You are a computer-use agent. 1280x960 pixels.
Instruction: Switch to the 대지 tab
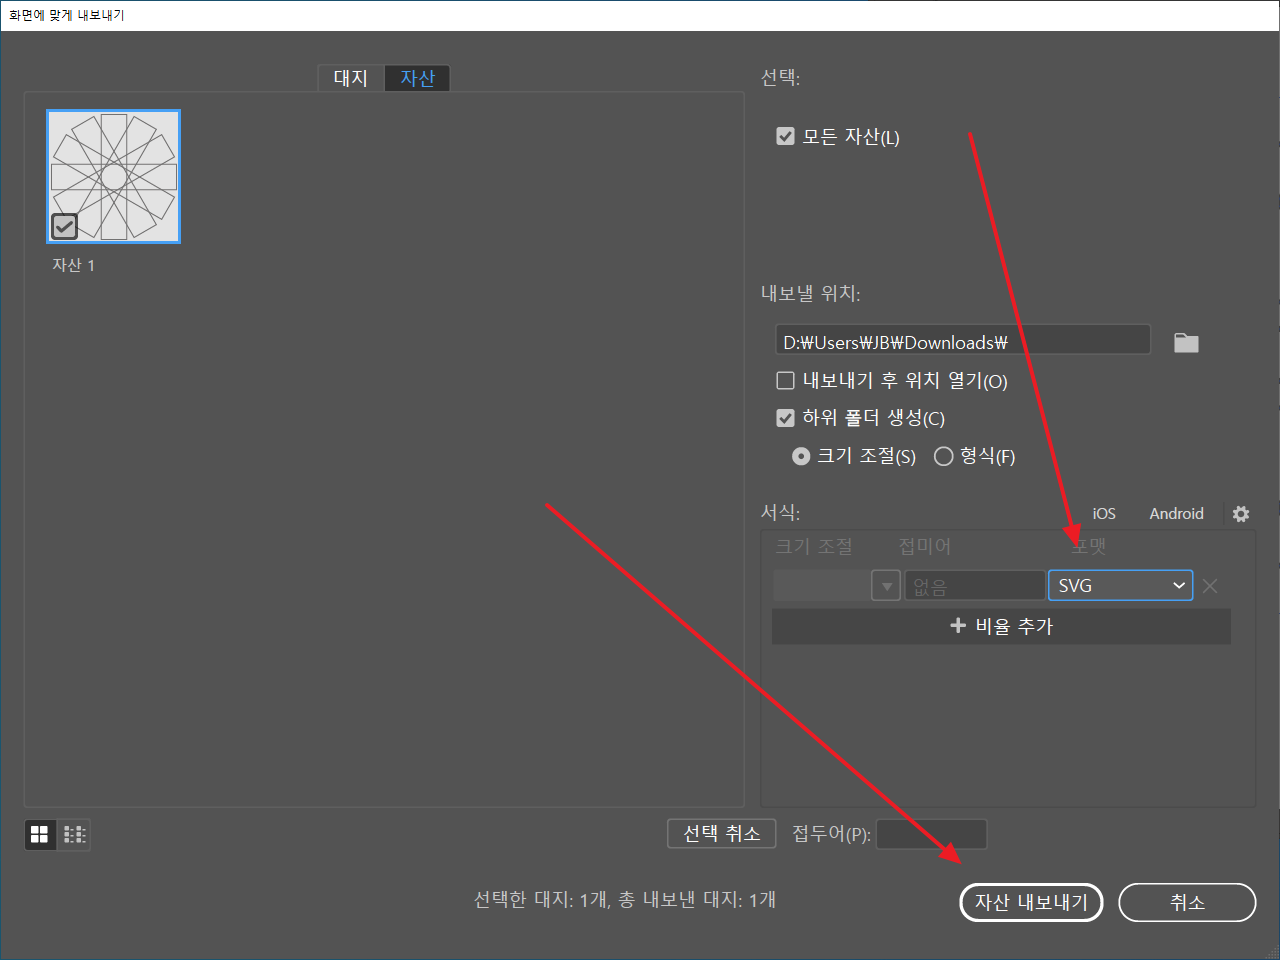point(351,78)
